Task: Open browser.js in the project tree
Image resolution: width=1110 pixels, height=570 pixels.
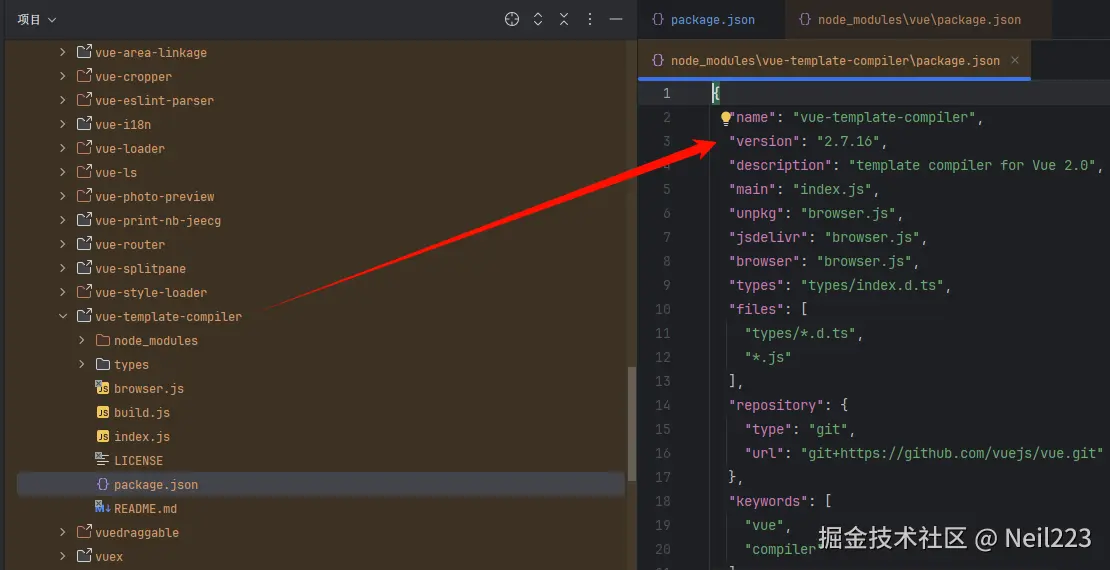Action: 149,389
